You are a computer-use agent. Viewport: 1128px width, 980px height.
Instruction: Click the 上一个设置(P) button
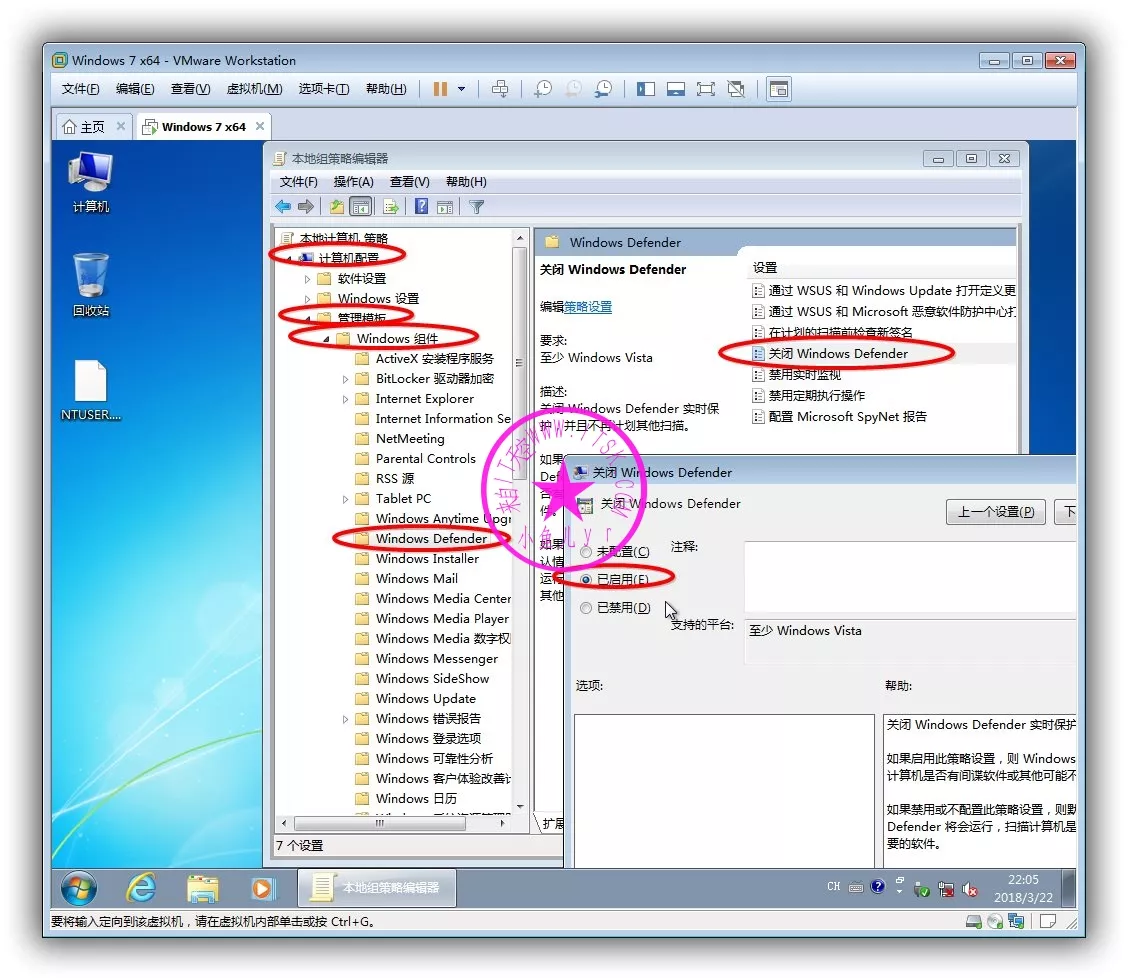(995, 512)
